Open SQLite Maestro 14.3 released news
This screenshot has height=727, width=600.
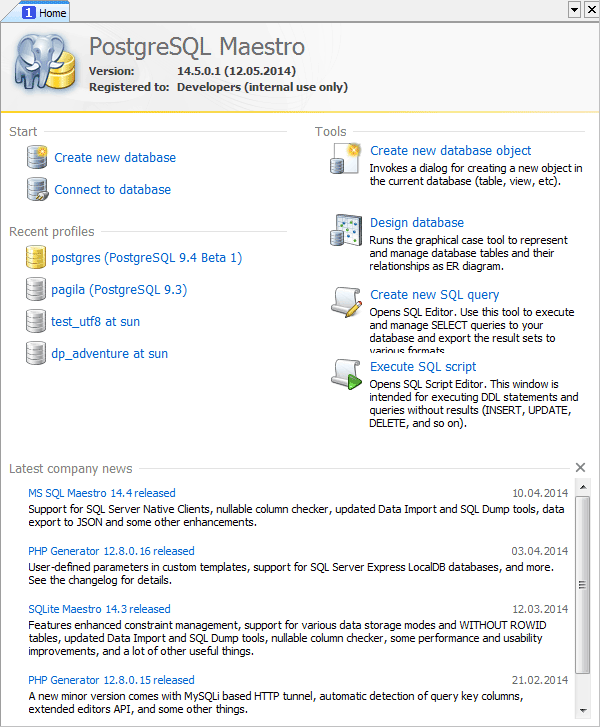99,609
